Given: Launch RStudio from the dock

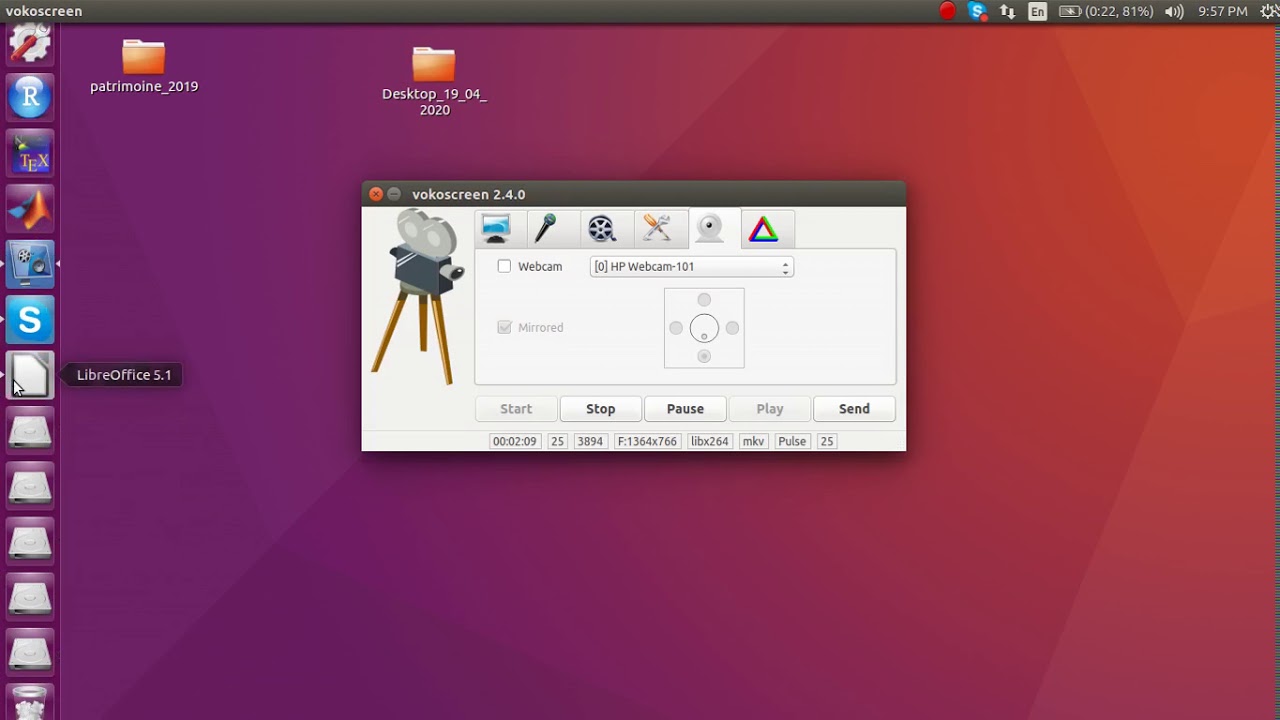Looking at the screenshot, I should (30, 97).
